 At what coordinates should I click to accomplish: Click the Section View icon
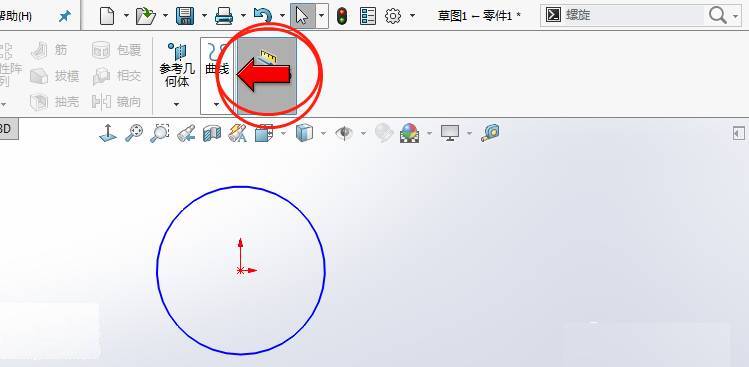[212, 133]
